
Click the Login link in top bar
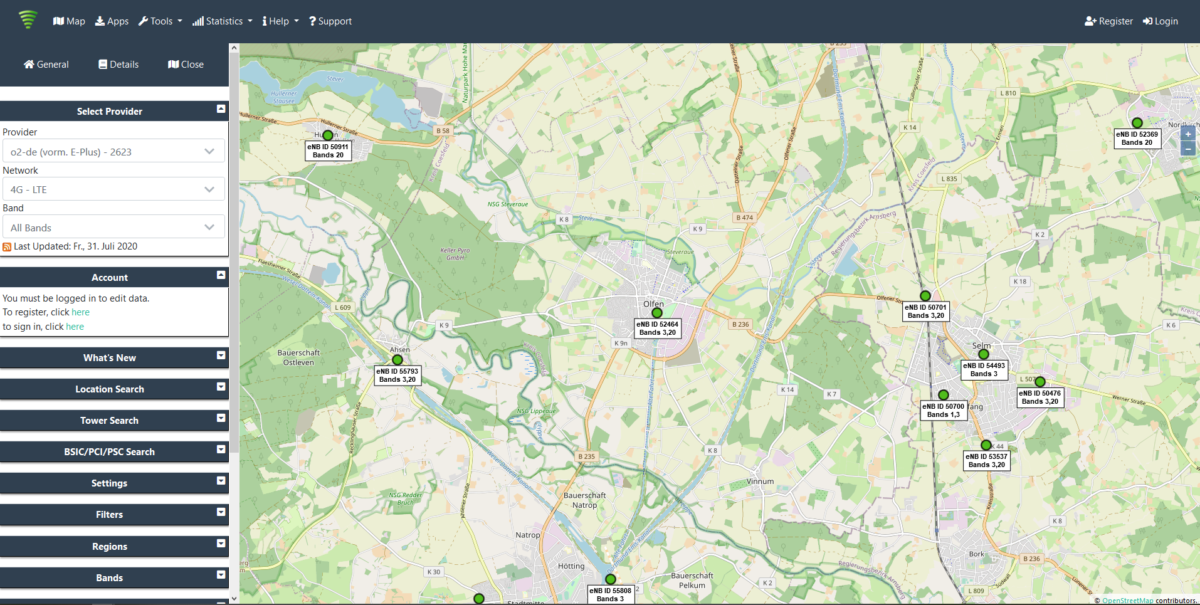pos(1160,21)
